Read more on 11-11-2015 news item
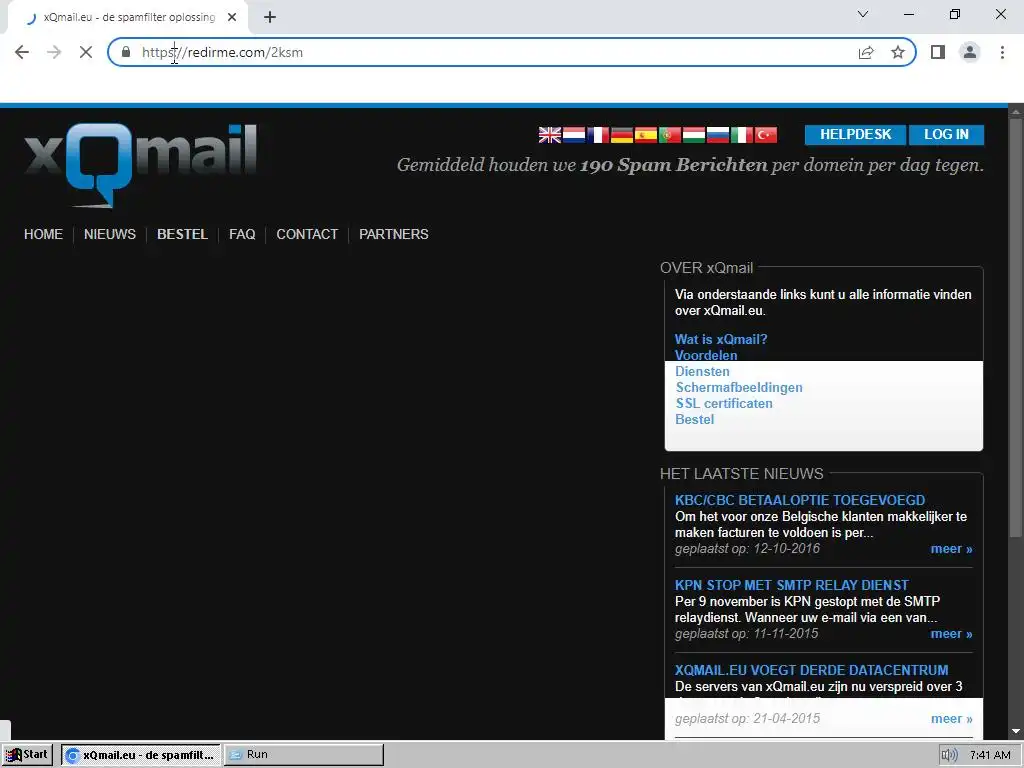Image resolution: width=1024 pixels, height=768 pixels. click(952, 633)
